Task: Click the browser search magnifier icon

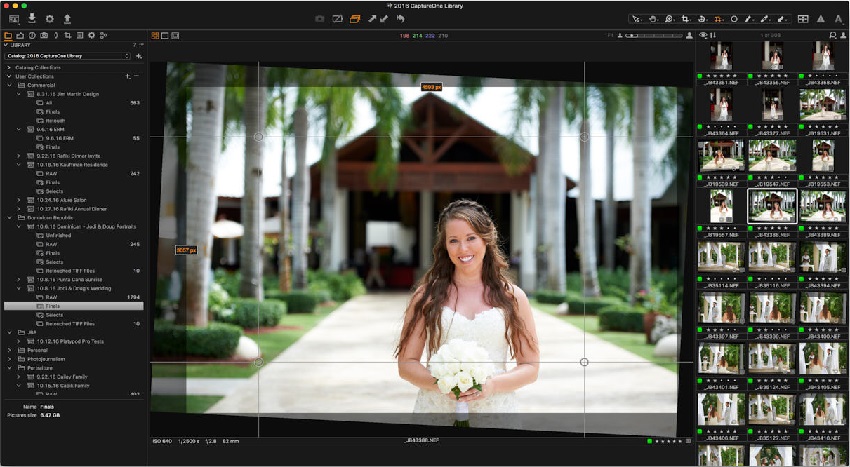Action: coord(832,35)
